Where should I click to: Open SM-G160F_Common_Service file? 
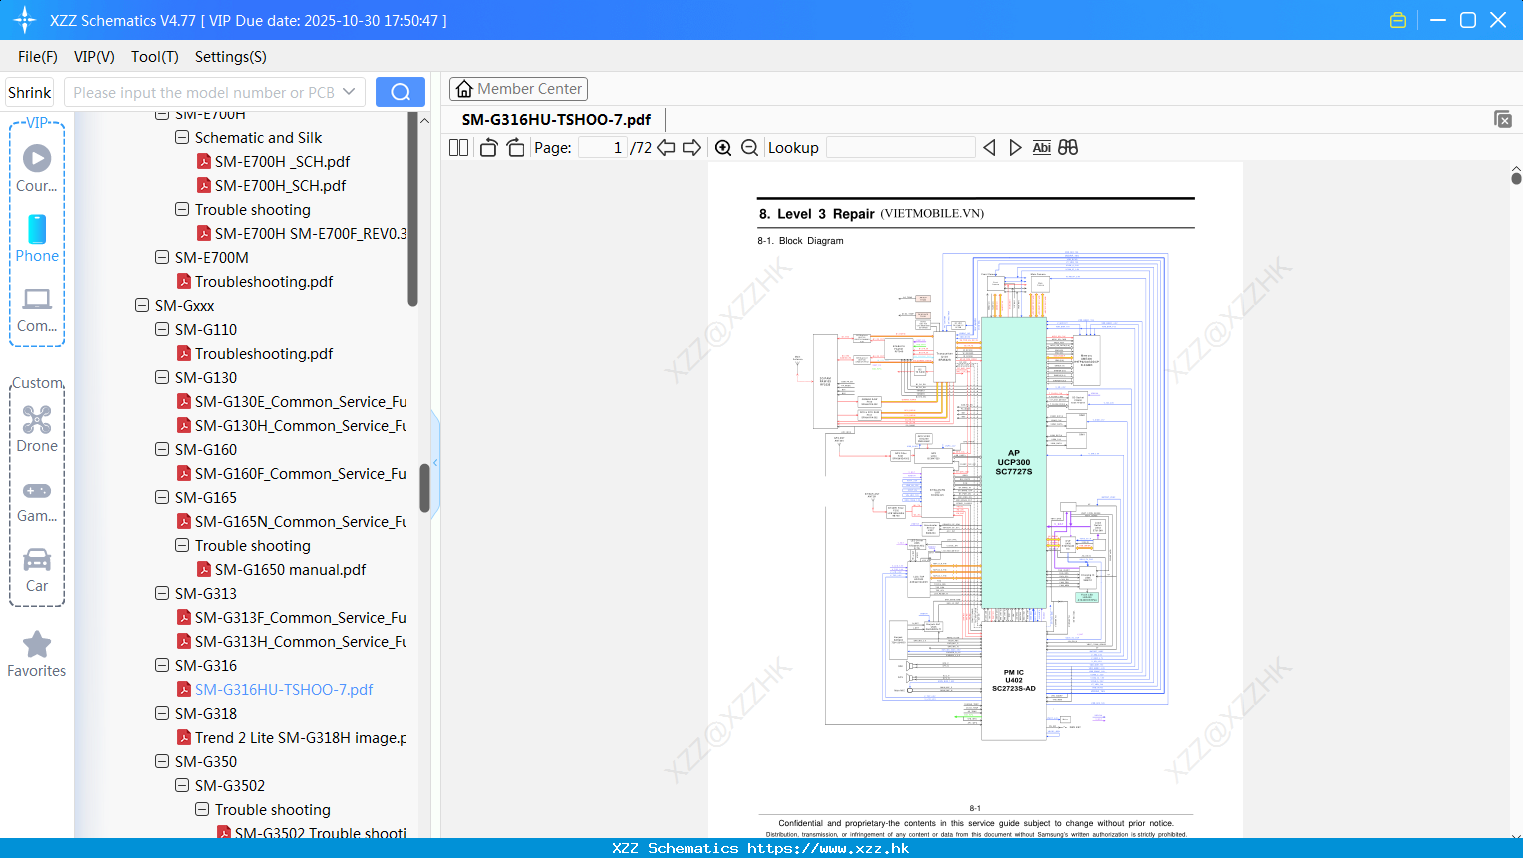pyautogui.click(x=300, y=473)
